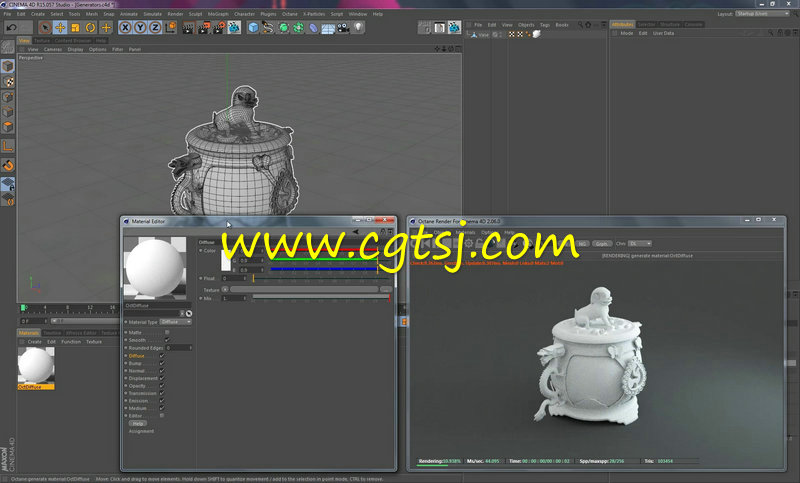Add a Camera object icon
This screenshot has width=800, height=483.
[343, 28]
